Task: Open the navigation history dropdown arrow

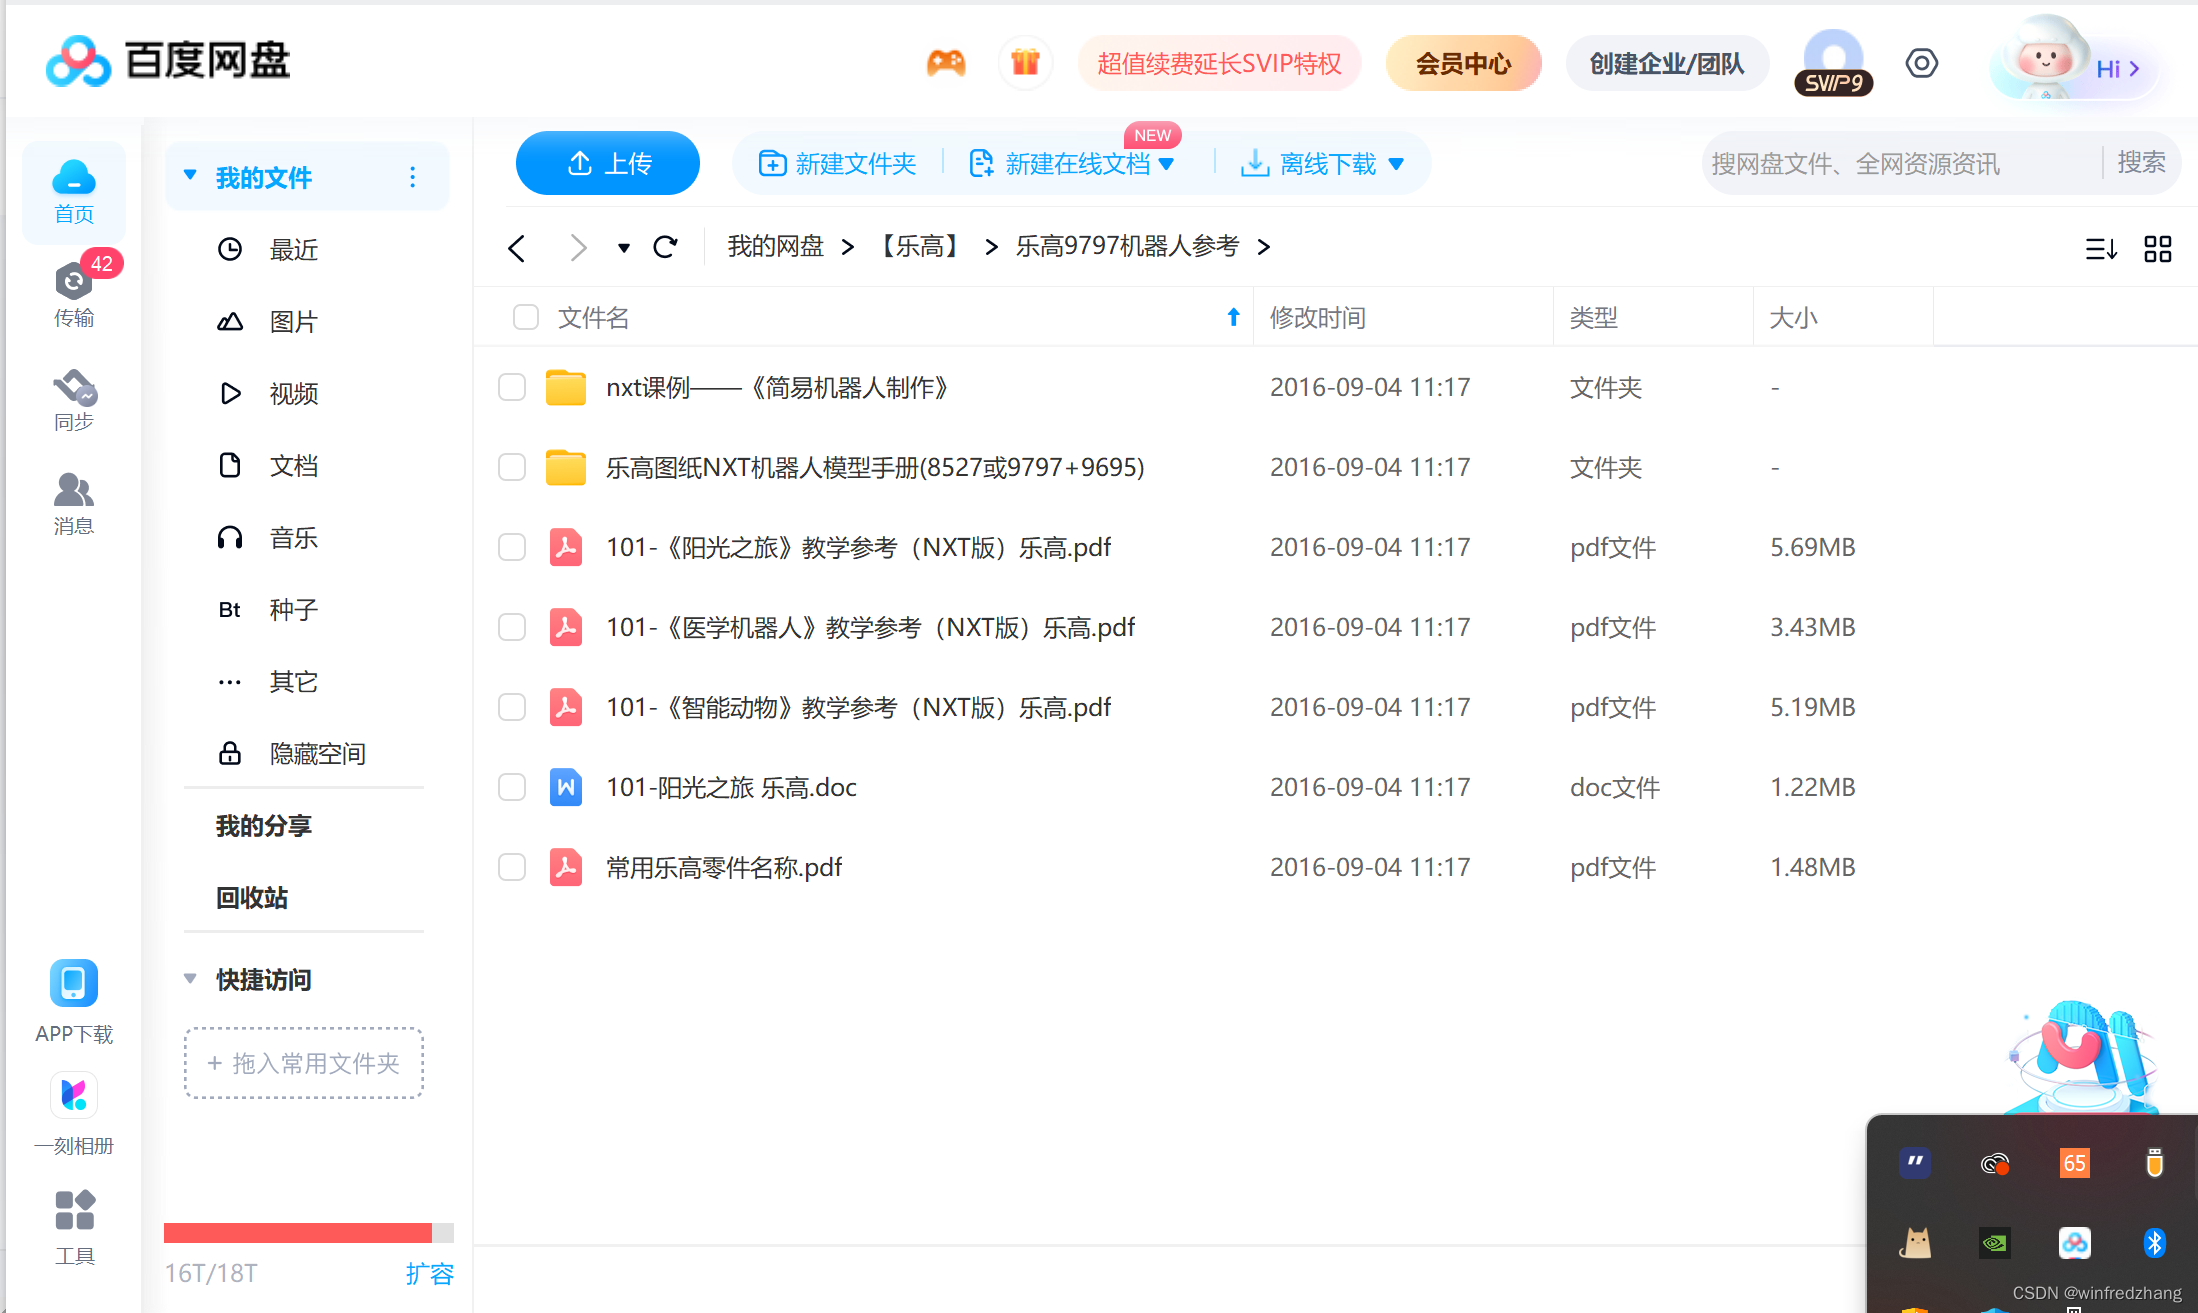Action: tap(624, 248)
